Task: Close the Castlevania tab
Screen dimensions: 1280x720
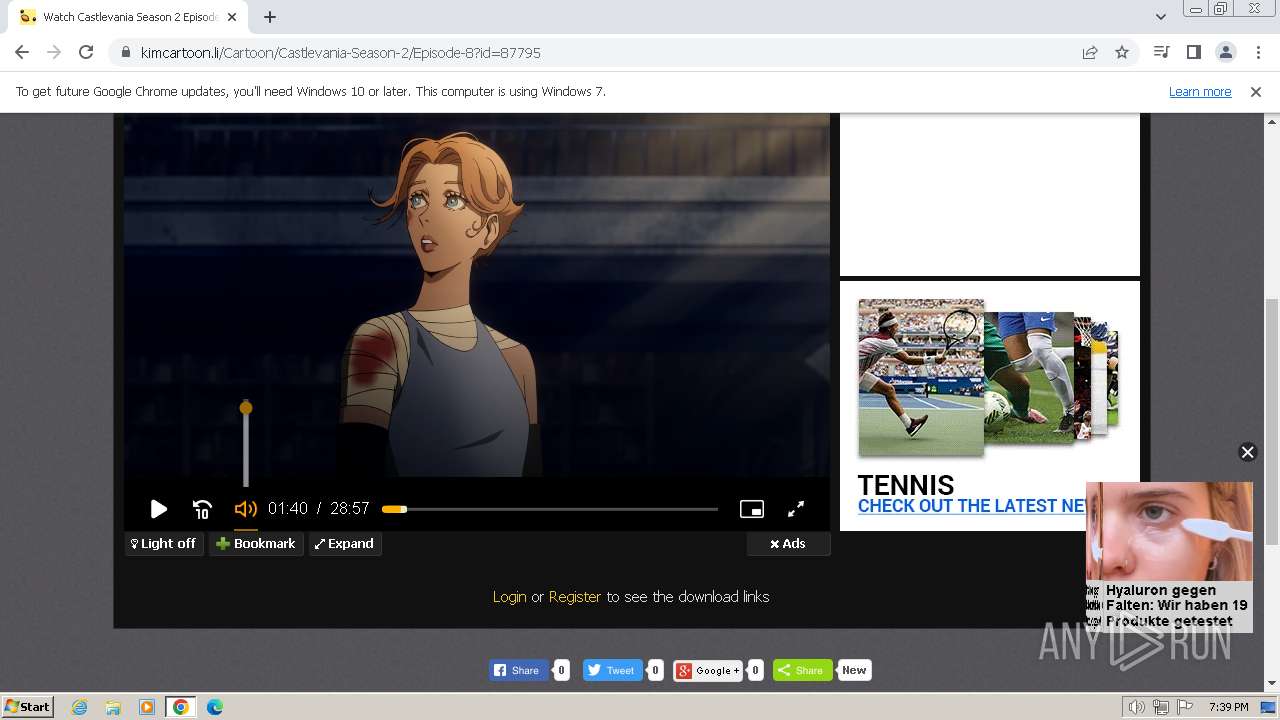Action: (232, 17)
